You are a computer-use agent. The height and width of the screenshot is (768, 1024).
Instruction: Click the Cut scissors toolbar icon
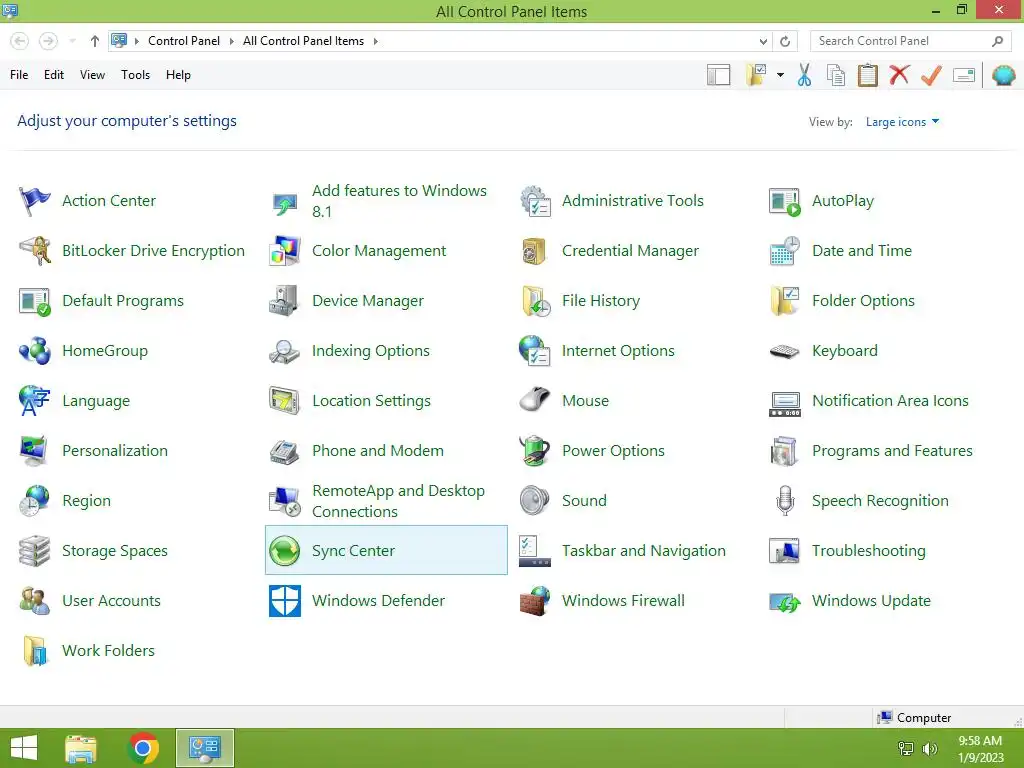(x=805, y=75)
